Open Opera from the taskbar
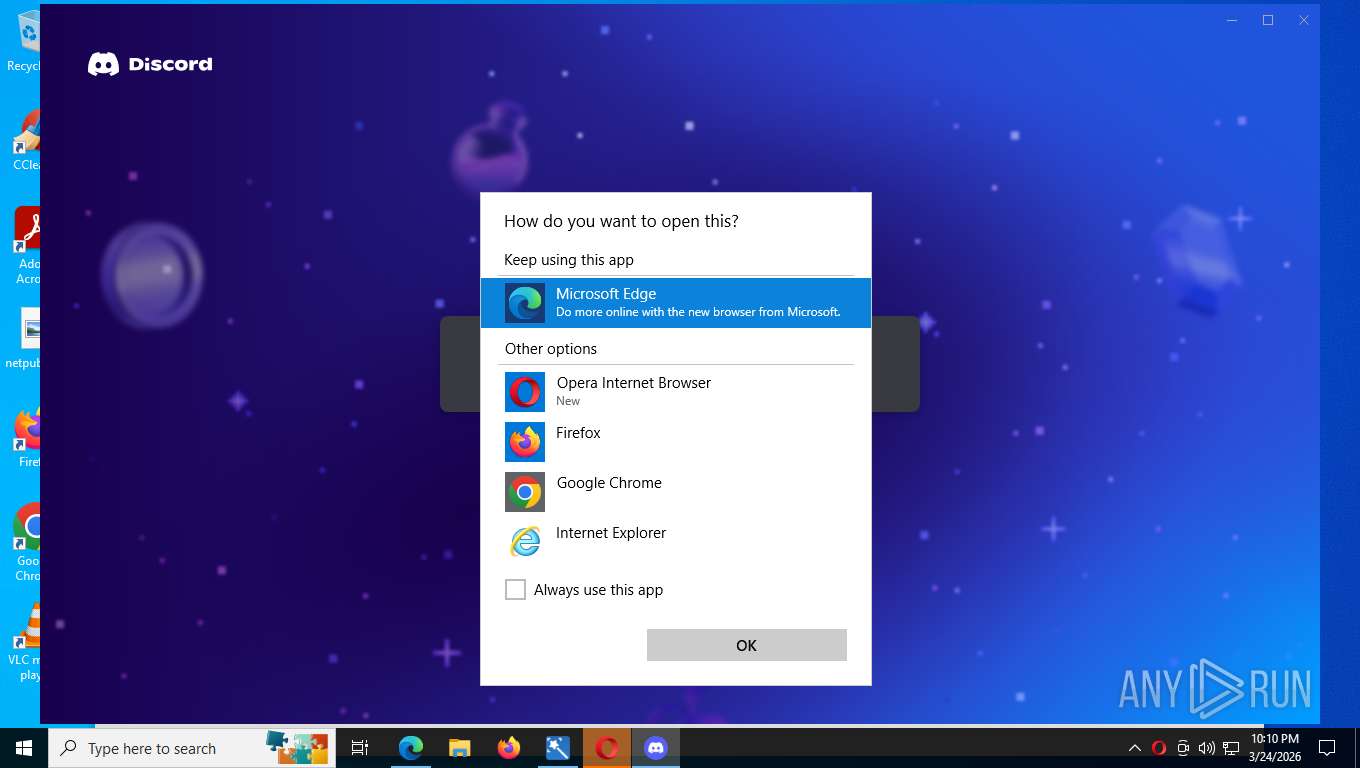The width and height of the screenshot is (1360, 768). 606,748
